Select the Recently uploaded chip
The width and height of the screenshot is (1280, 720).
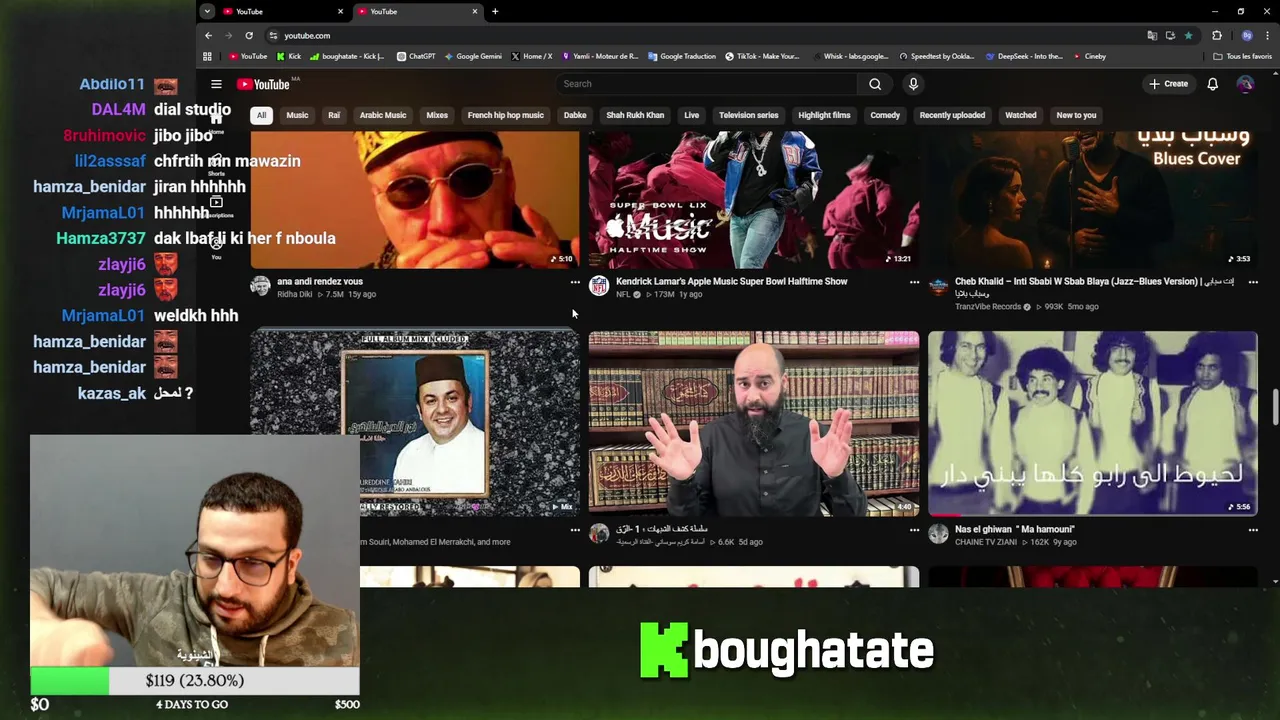click(952, 115)
